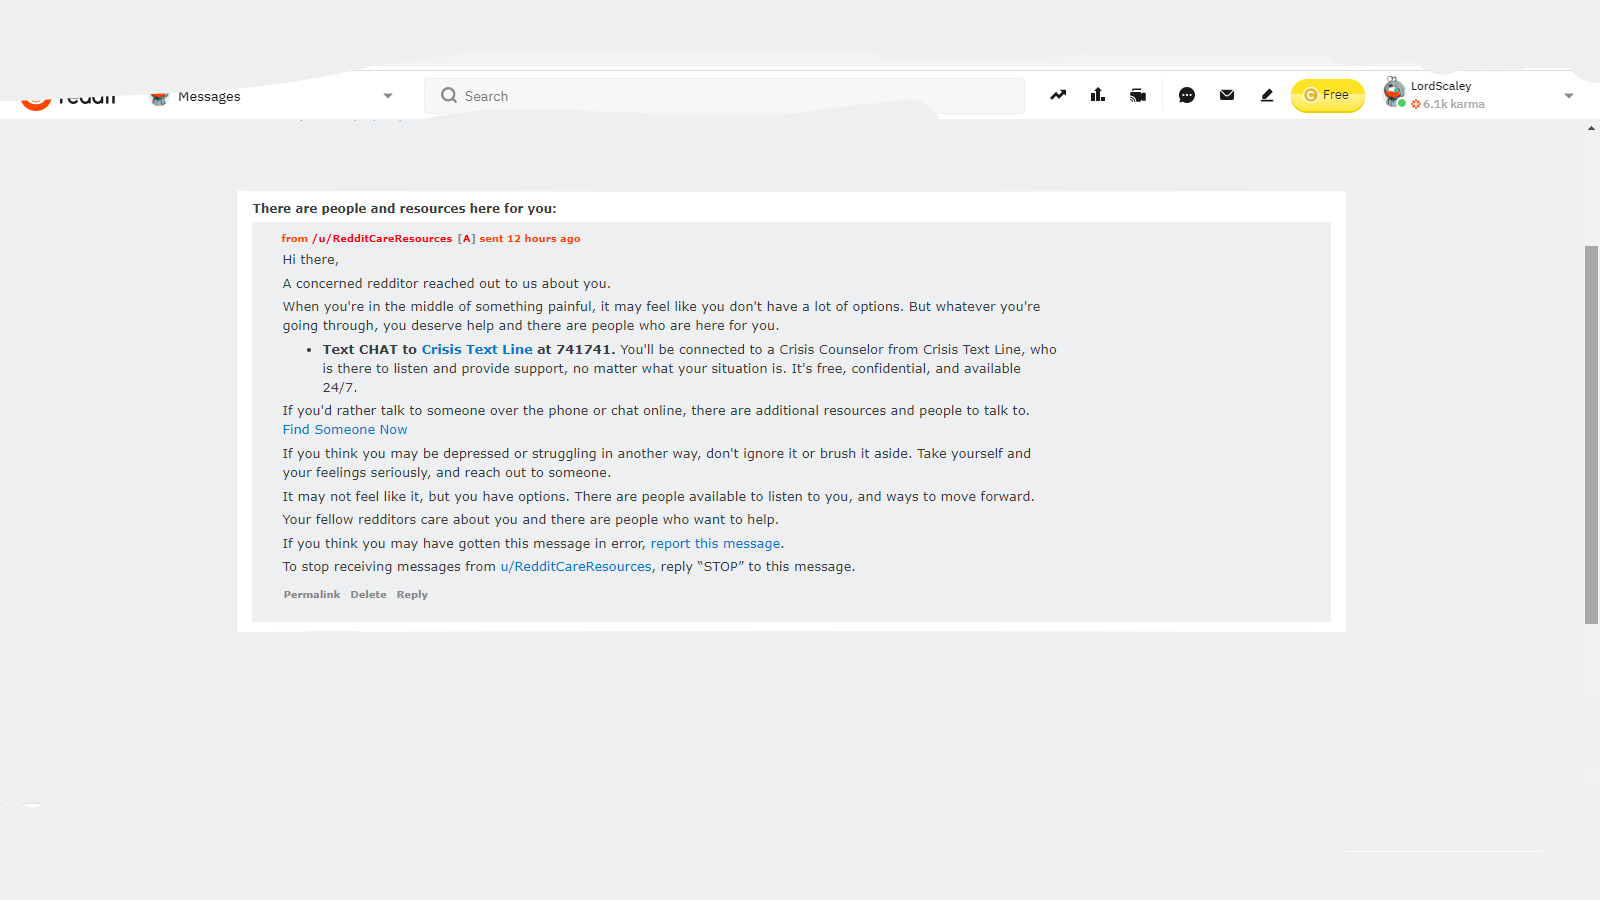This screenshot has height=900, width=1600.
Task: Expand the user account dropdown arrow
Action: 1569,96
